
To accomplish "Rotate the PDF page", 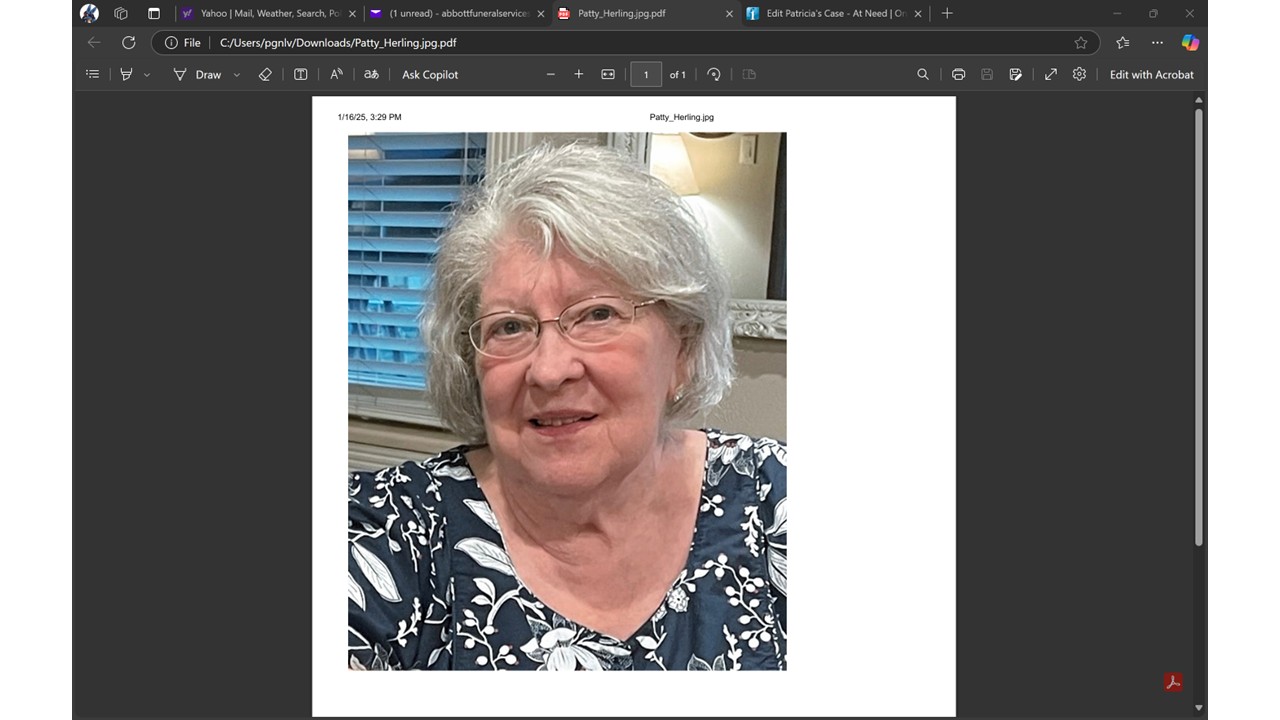I will (x=714, y=74).
